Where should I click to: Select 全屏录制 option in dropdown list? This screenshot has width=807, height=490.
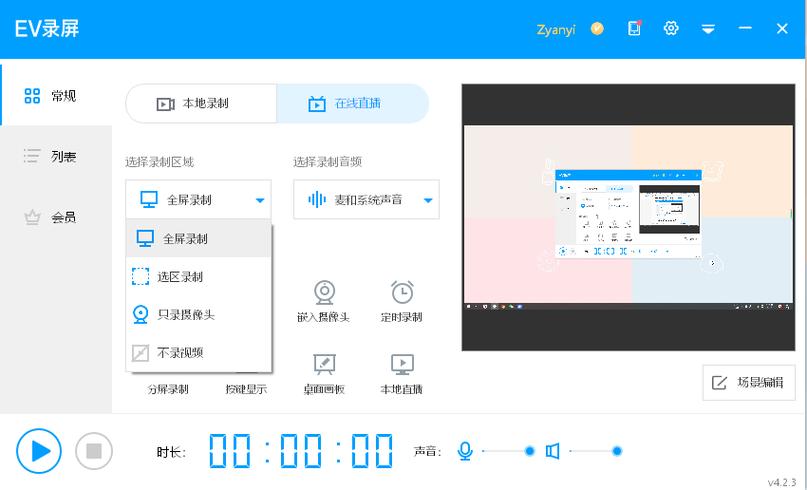coord(198,238)
